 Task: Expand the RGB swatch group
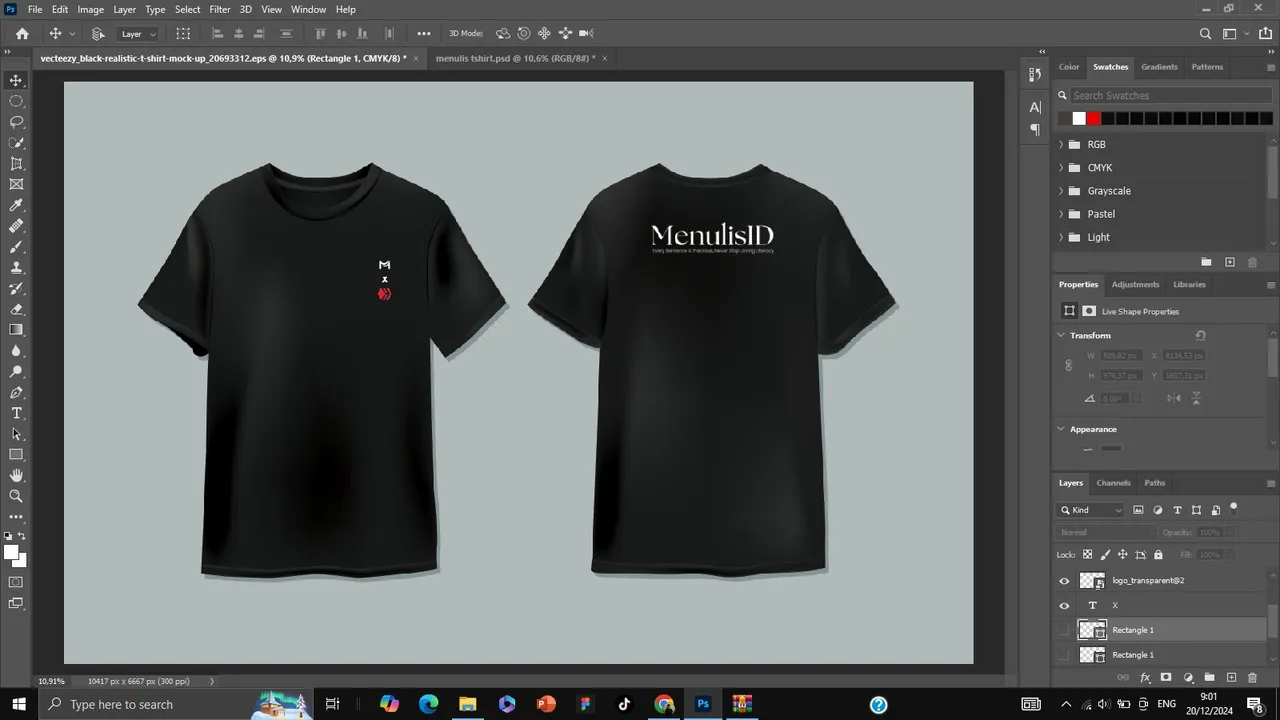(1061, 145)
